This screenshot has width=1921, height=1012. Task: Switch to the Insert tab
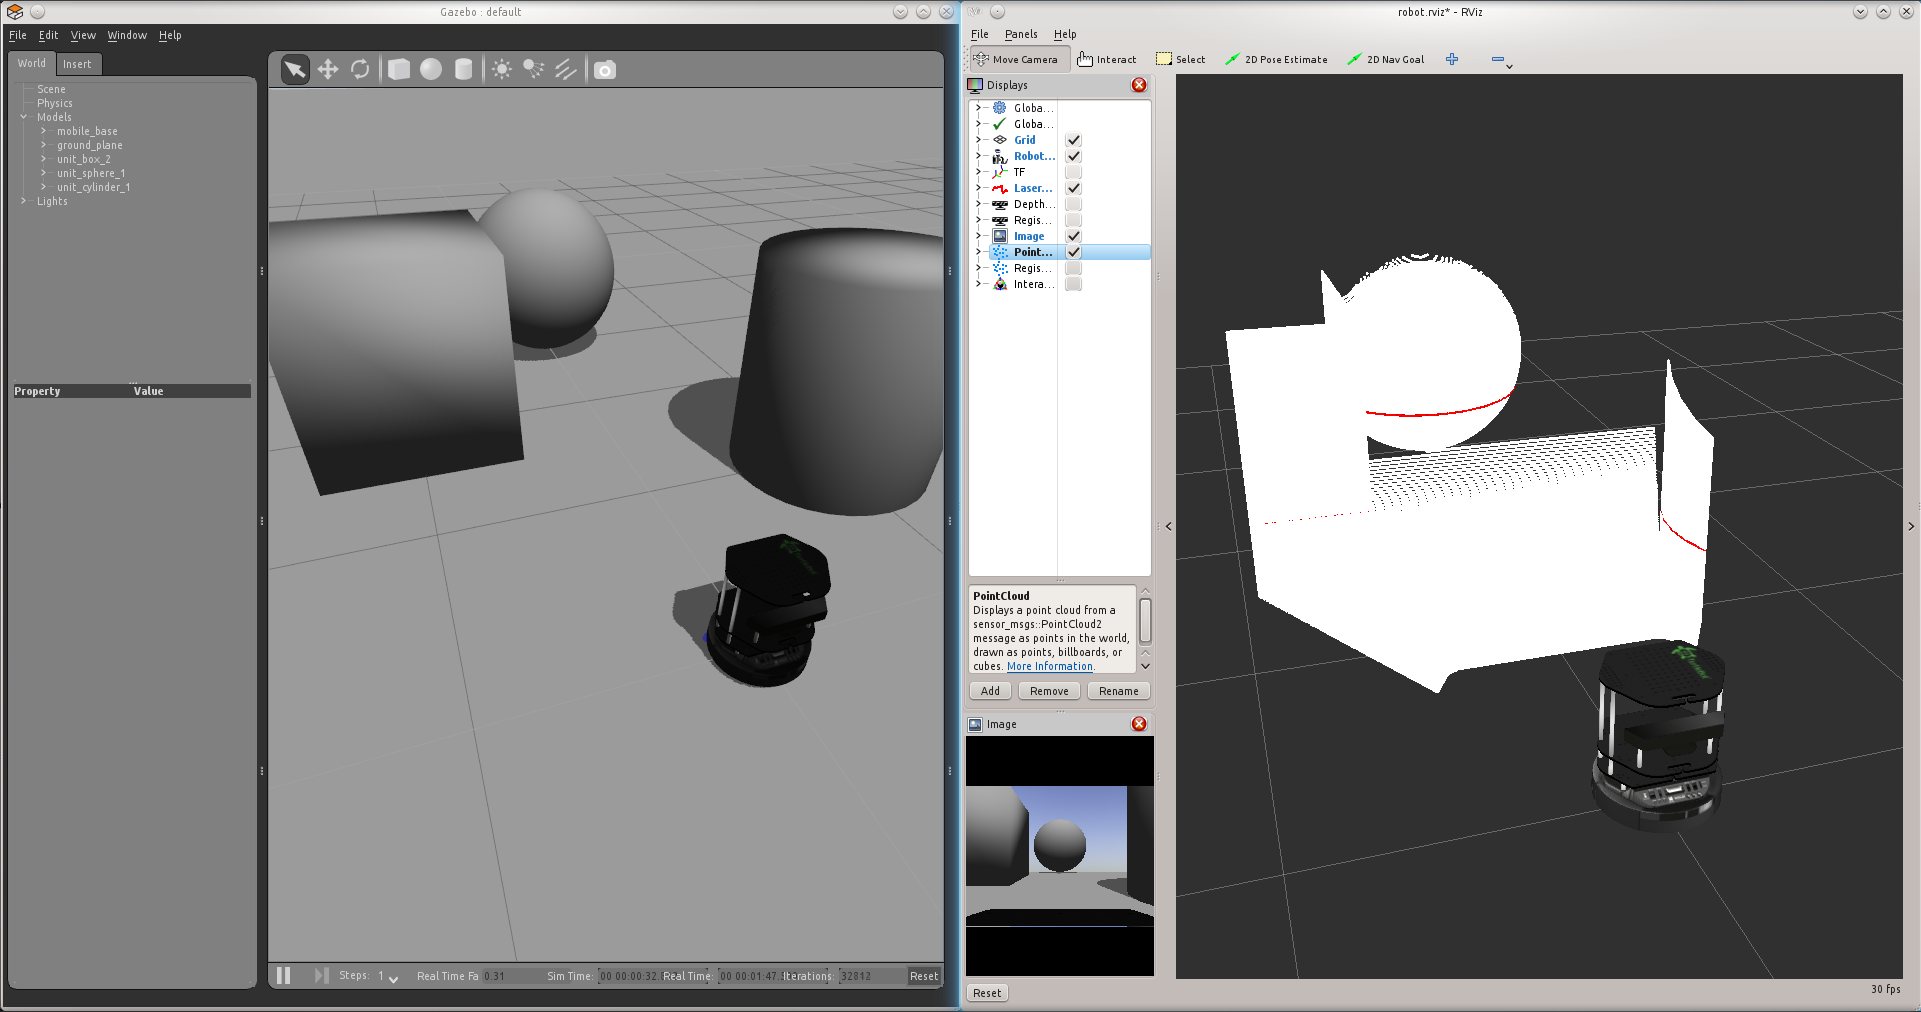(77, 64)
